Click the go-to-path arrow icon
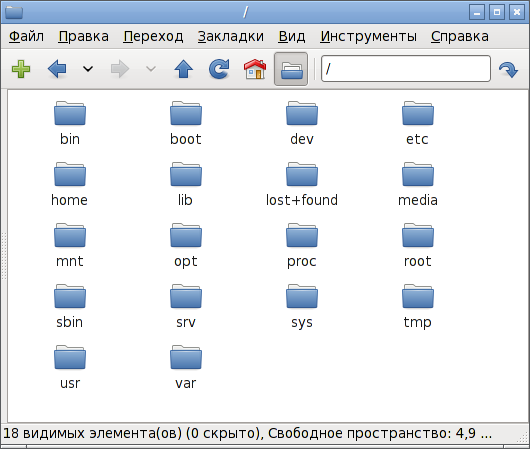This screenshot has height=449, width=530. pos(508,70)
